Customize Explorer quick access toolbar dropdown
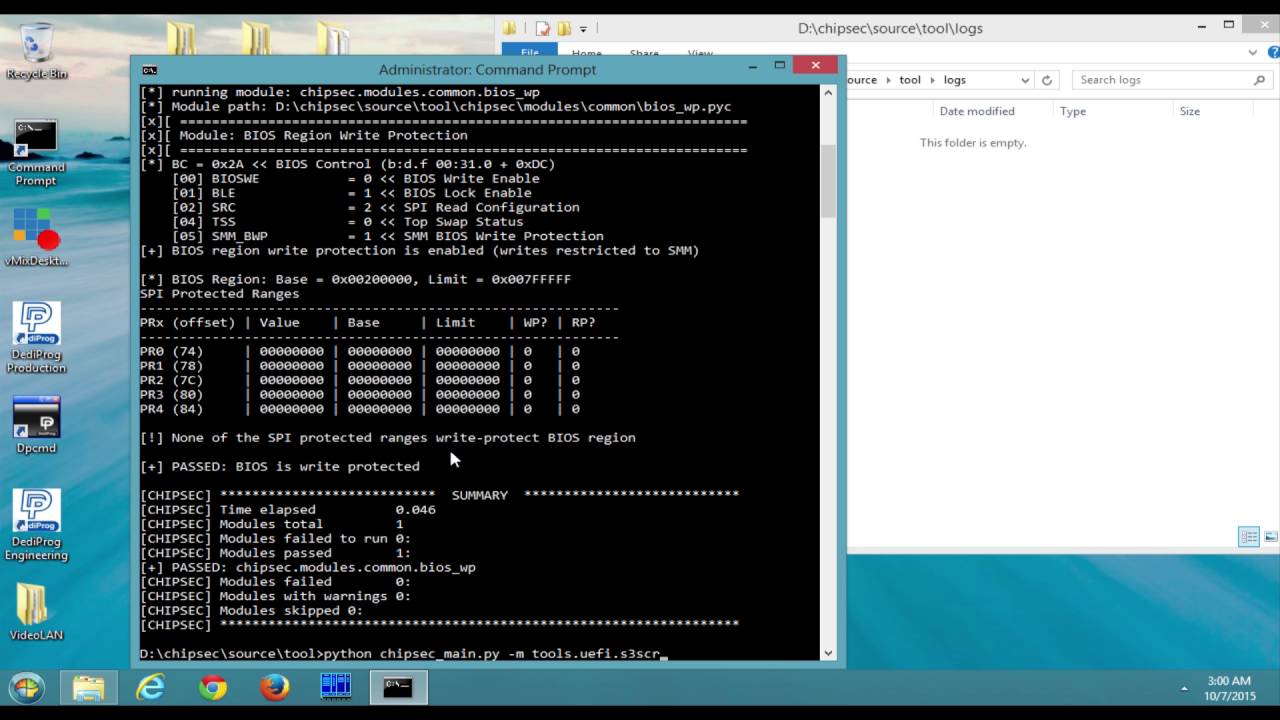The image size is (1280, 720). [x=583, y=29]
